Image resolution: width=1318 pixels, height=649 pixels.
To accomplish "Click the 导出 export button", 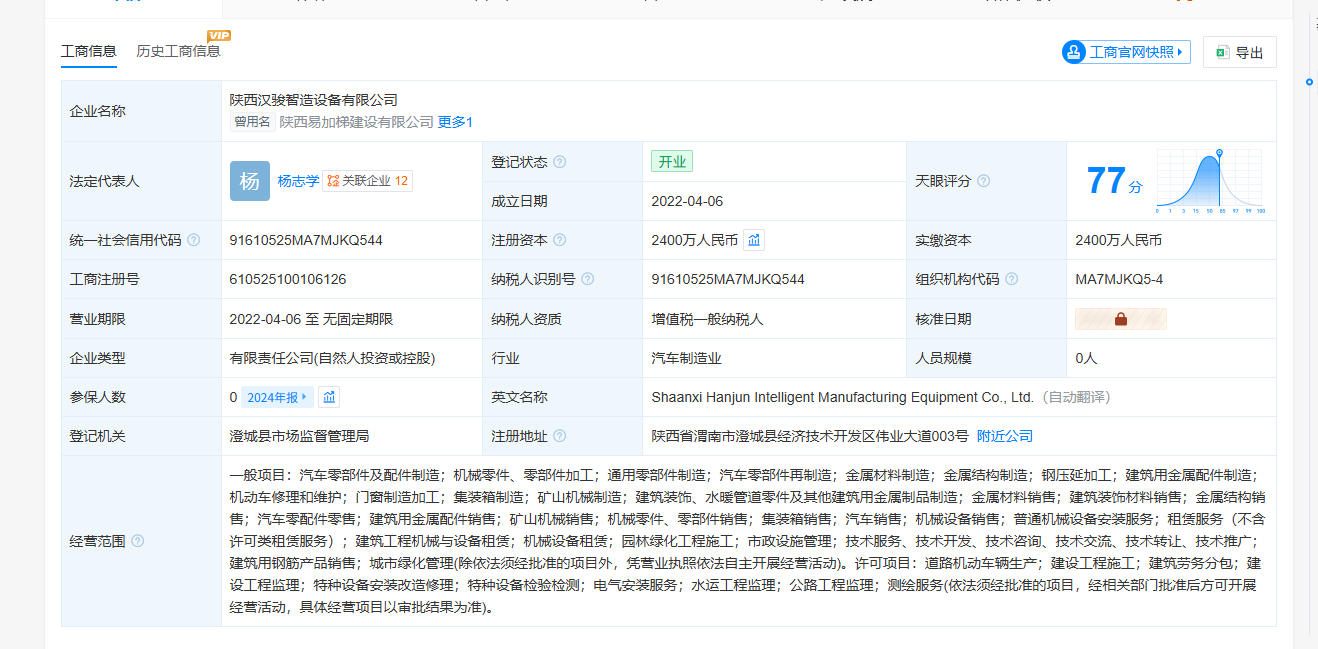I will click(1240, 53).
